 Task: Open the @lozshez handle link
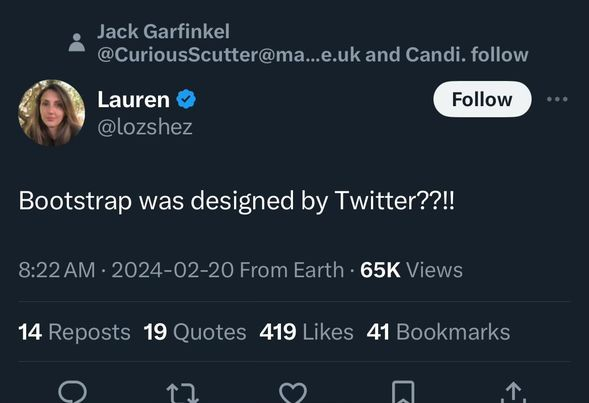pos(145,127)
